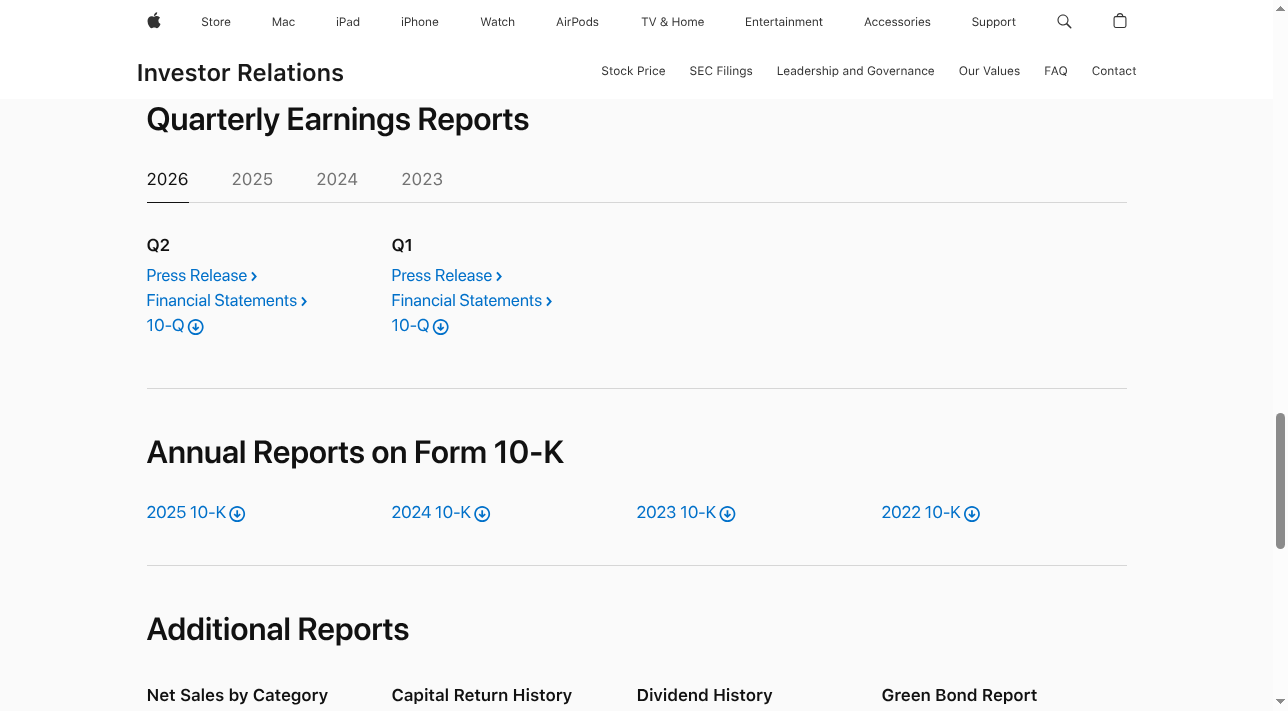Viewport: 1288px width, 711px height.
Task: Click the Q1 quarter label
Action: click(x=402, y=246)
